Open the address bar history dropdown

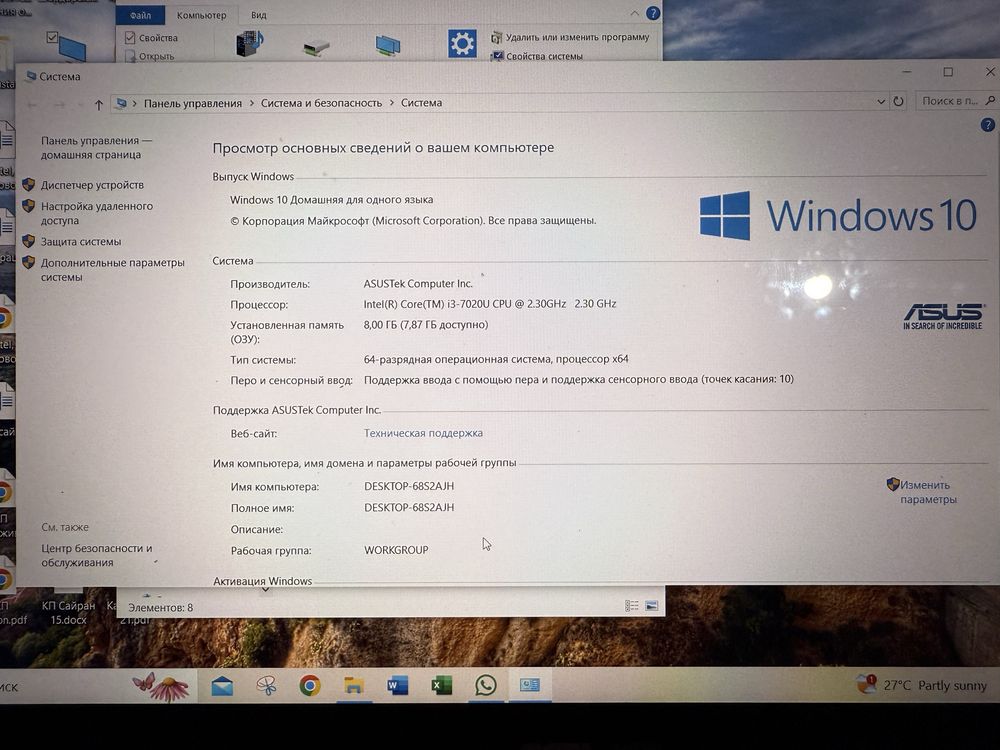(881, 101)
